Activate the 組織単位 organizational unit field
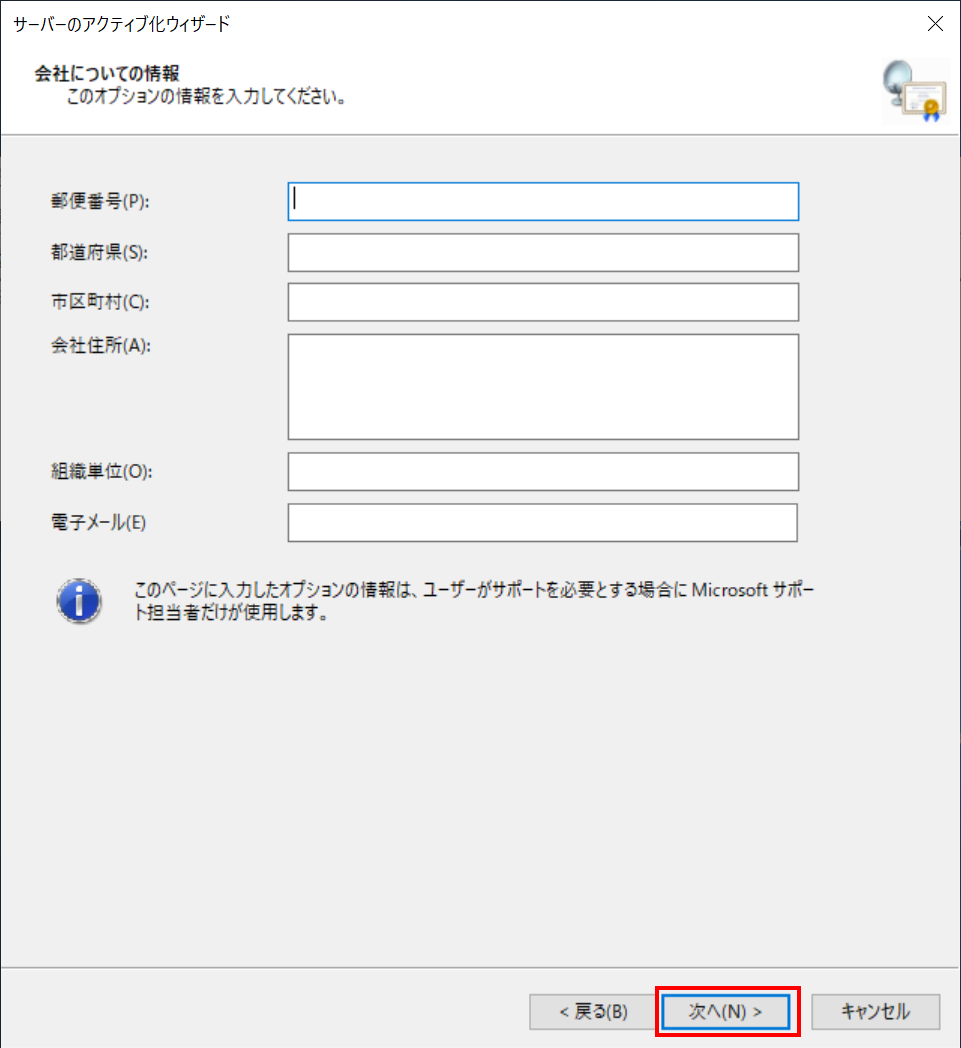 [x=543, y=471]
